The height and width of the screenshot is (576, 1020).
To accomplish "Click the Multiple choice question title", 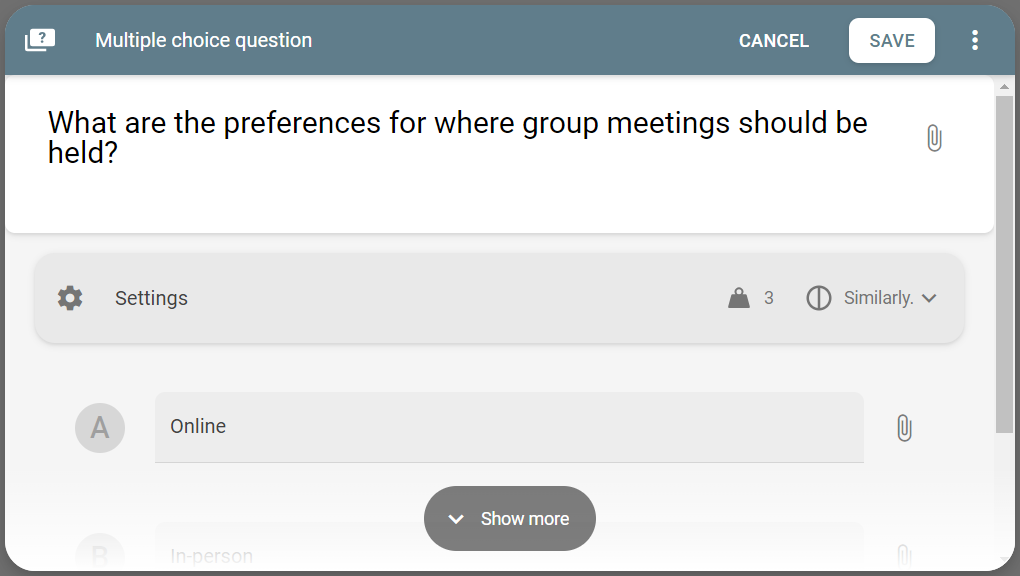I will point(204,40).
